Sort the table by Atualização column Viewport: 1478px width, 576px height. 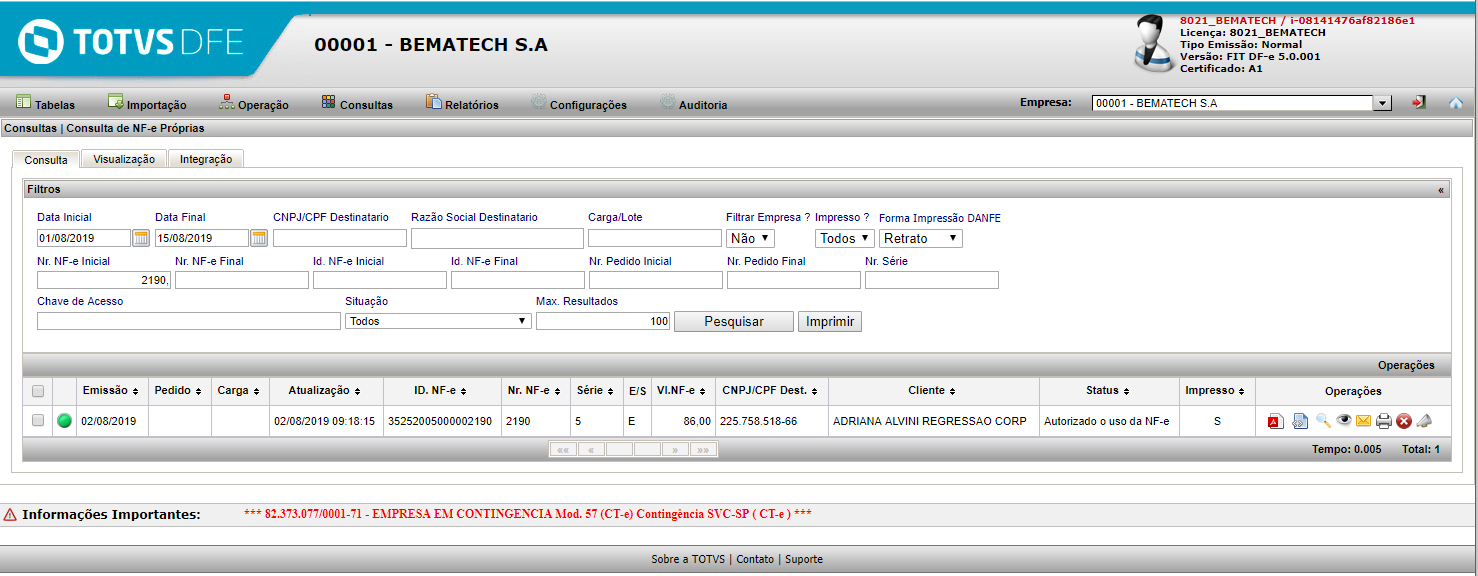coord(325,391)
